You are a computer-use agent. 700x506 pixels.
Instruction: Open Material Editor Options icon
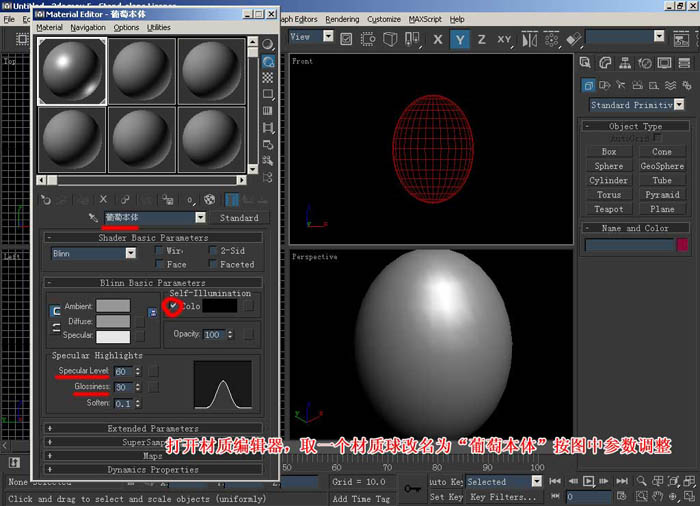(x=268, y=144)
